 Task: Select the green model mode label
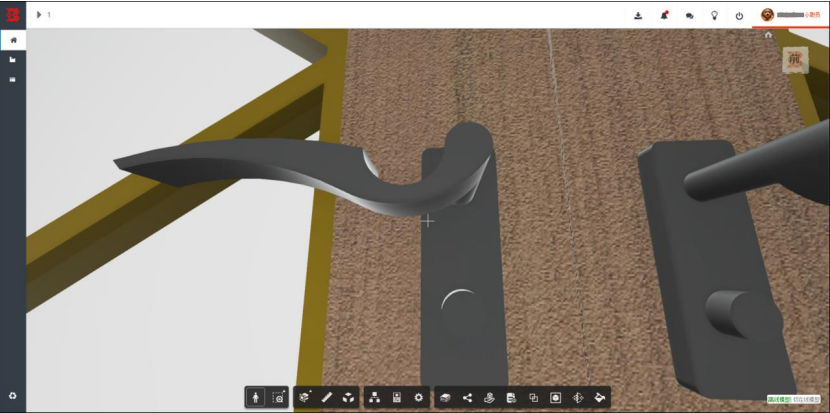[x=779, y=399]
